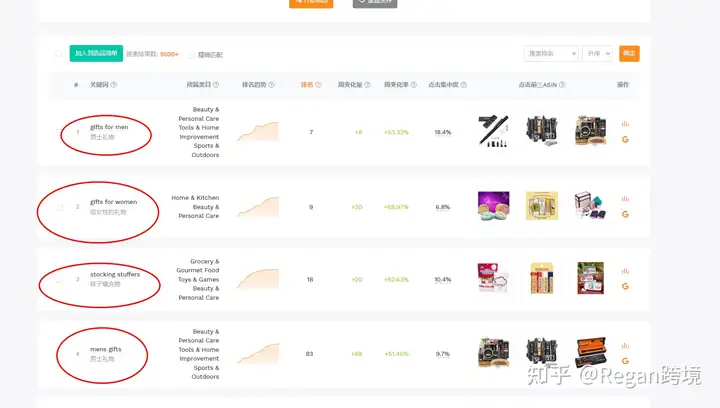720x408 pixels.
Task: Open third ASIN thumbnail for mens gifts
Action: point(591,352)
